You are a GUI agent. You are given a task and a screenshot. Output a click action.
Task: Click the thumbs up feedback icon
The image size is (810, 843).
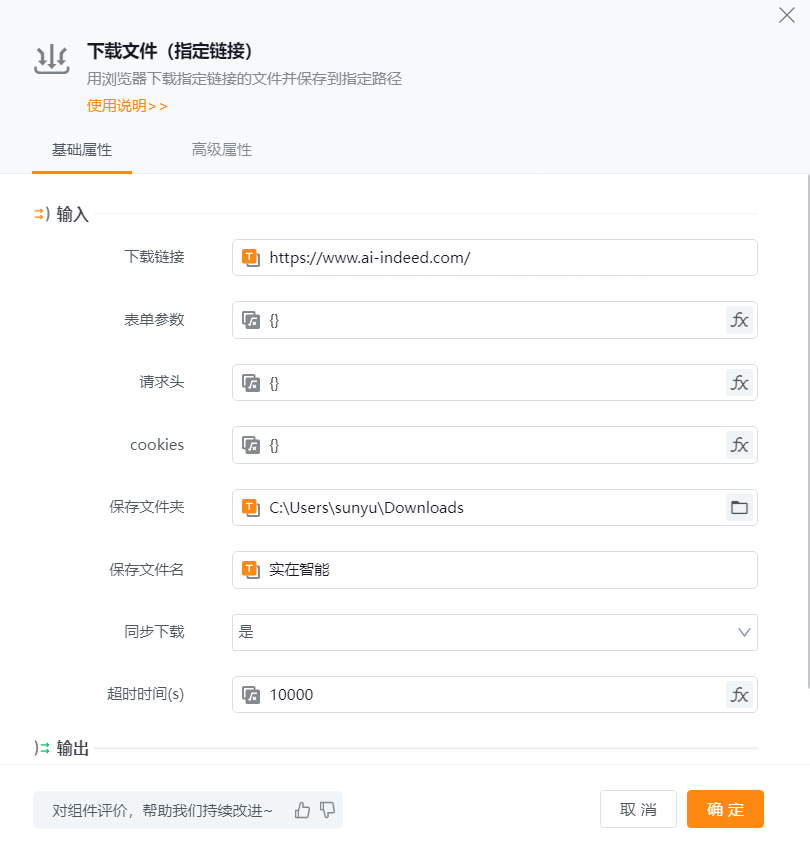tap(302, 810)
